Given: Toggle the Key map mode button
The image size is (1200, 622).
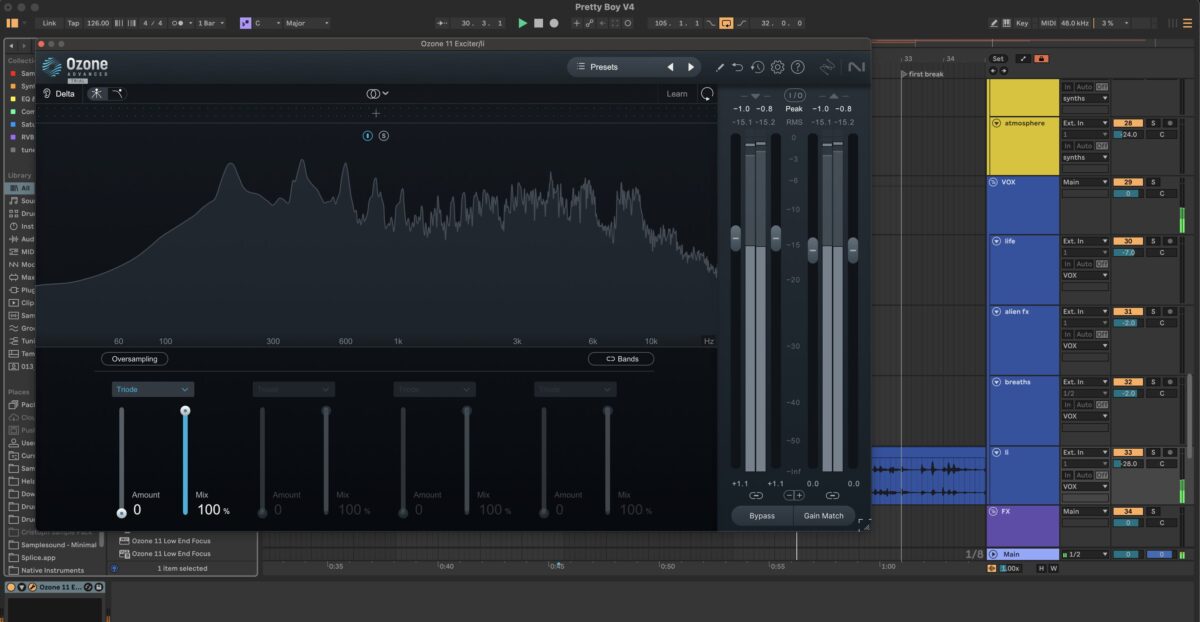Looking at the screenshot, I should click(1021, 23).
